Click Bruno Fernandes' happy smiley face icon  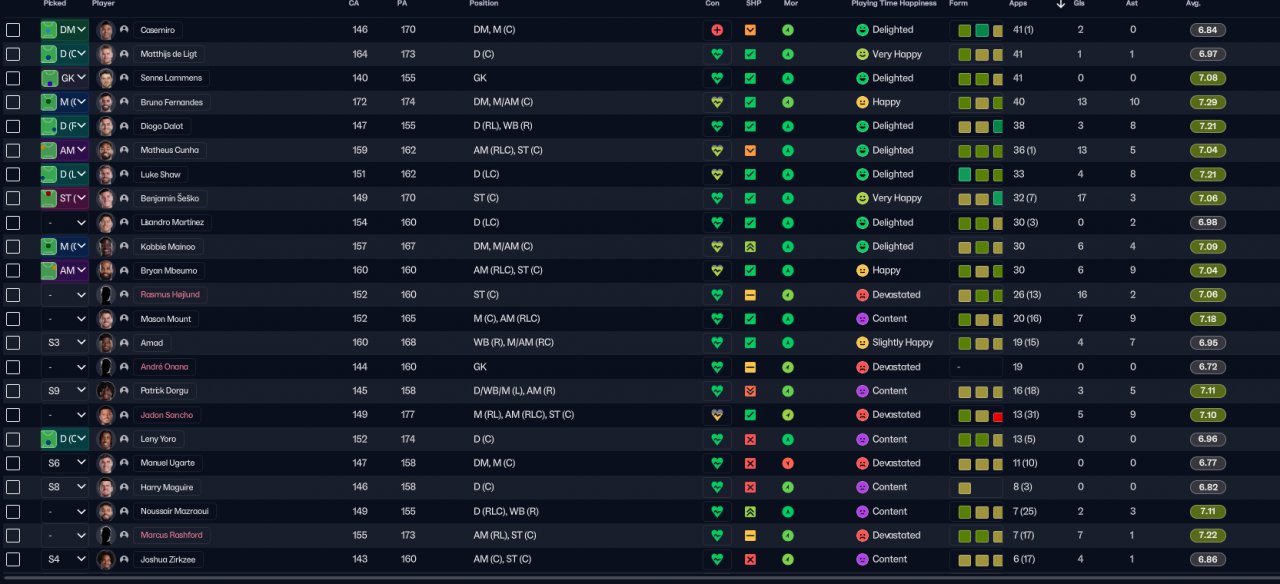[x=862, y=102]
